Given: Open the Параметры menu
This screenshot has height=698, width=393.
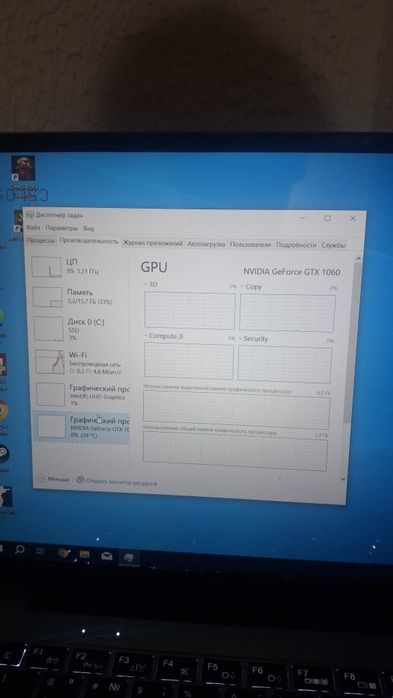Looking at the screenshot, I should click(62, 228).
